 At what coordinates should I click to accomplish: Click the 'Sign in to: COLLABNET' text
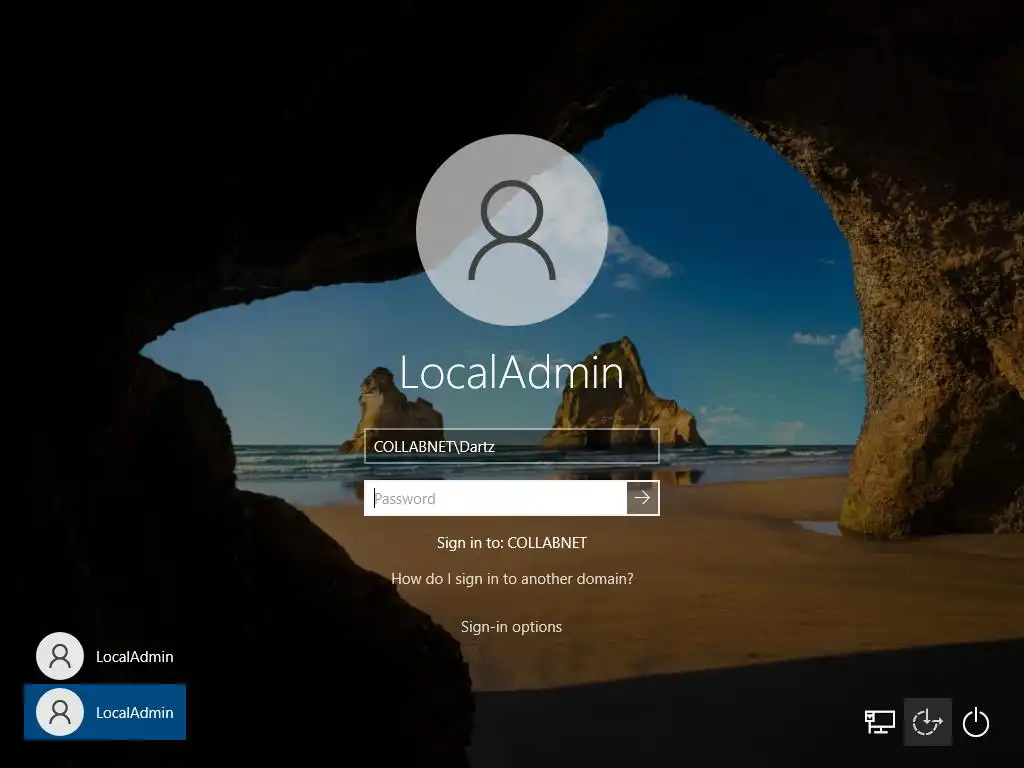click(512, 543)
